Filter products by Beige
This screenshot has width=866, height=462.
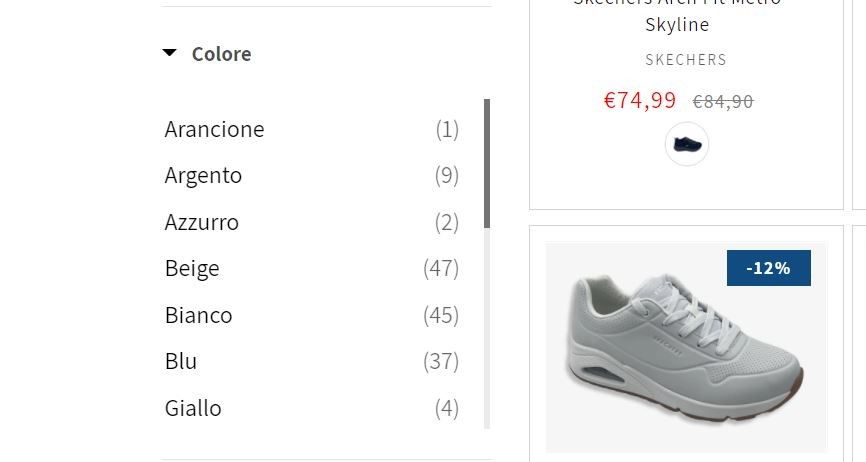coord(311,268)
